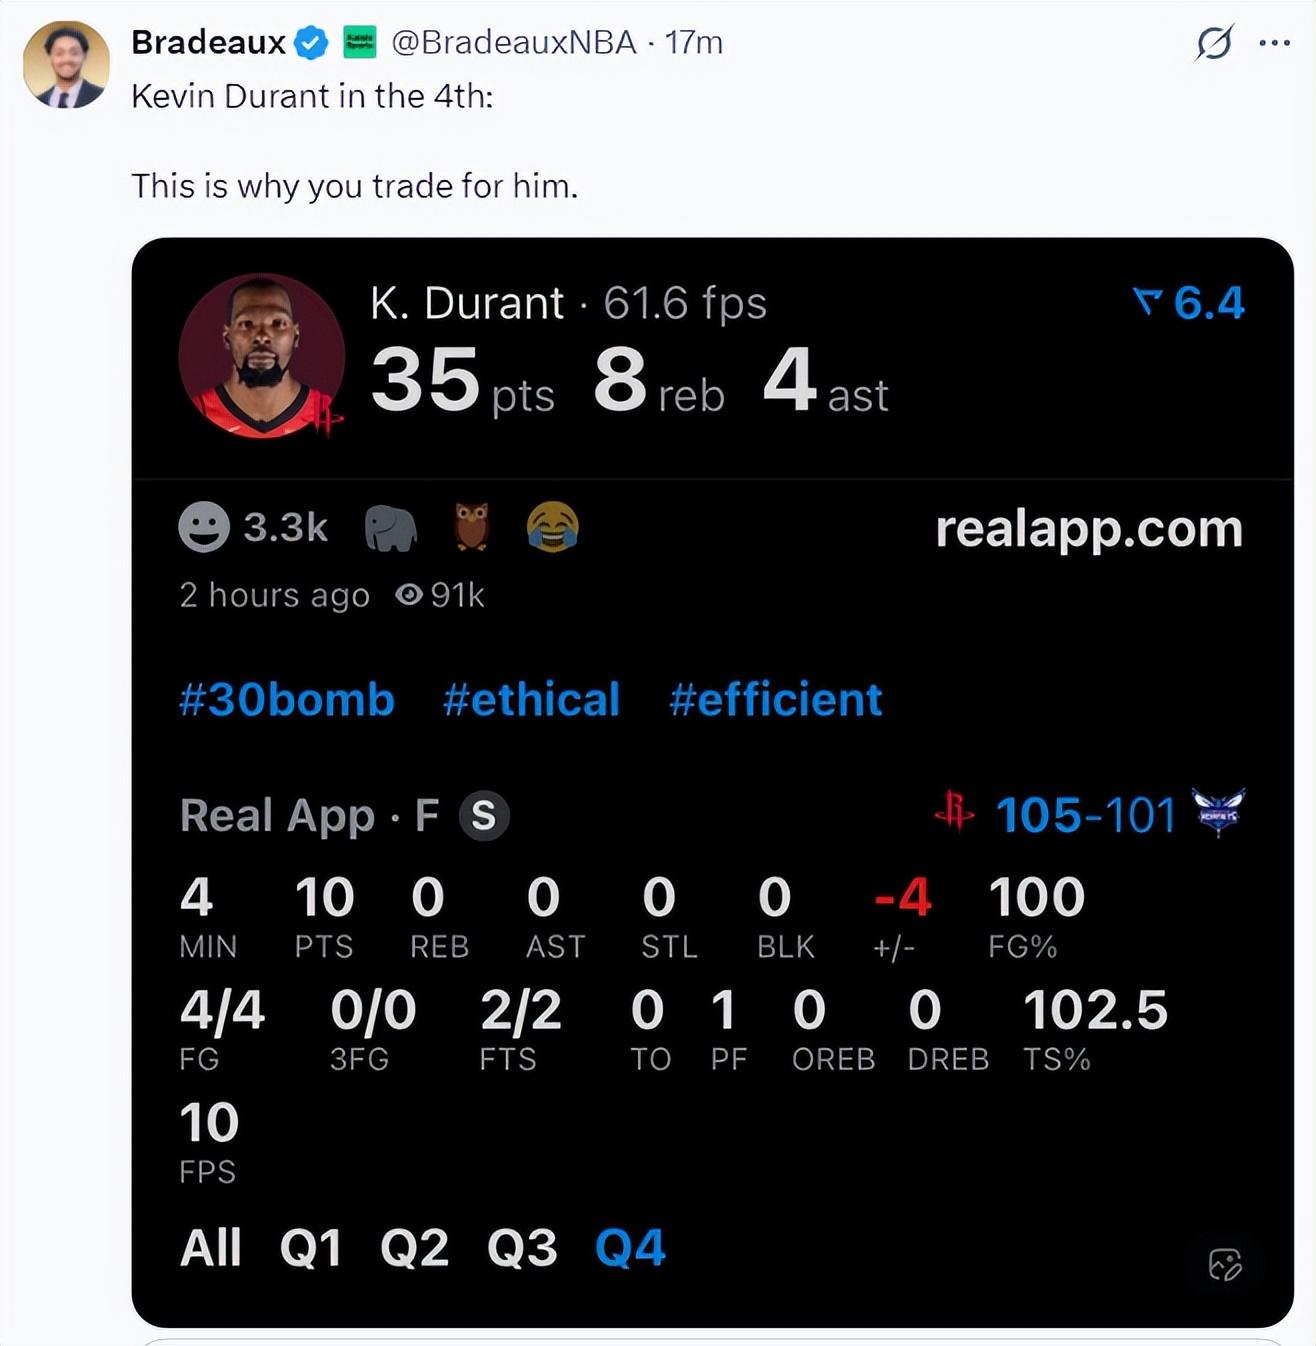Select the All quarters tab
Viewport: 1316px width, 1346px height.
coord(211,1247)
